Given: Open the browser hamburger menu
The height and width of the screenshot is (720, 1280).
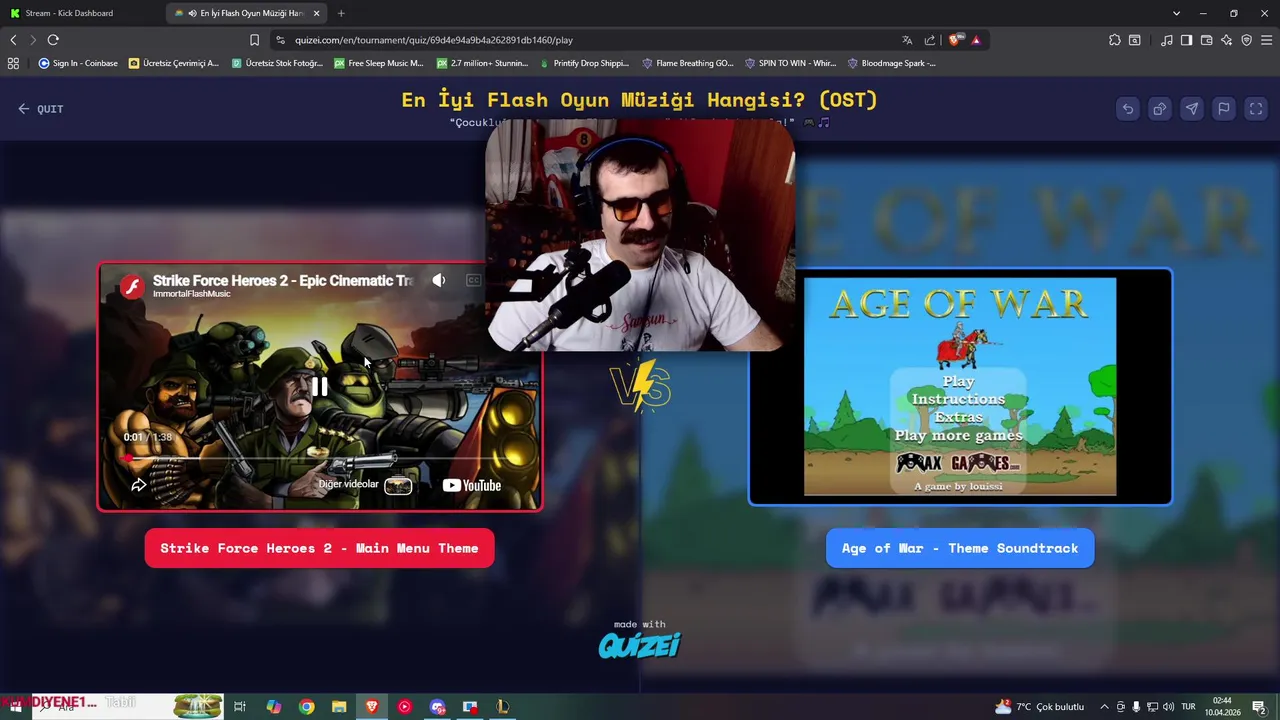Looking at the screenshot, I should (1266, 40).
